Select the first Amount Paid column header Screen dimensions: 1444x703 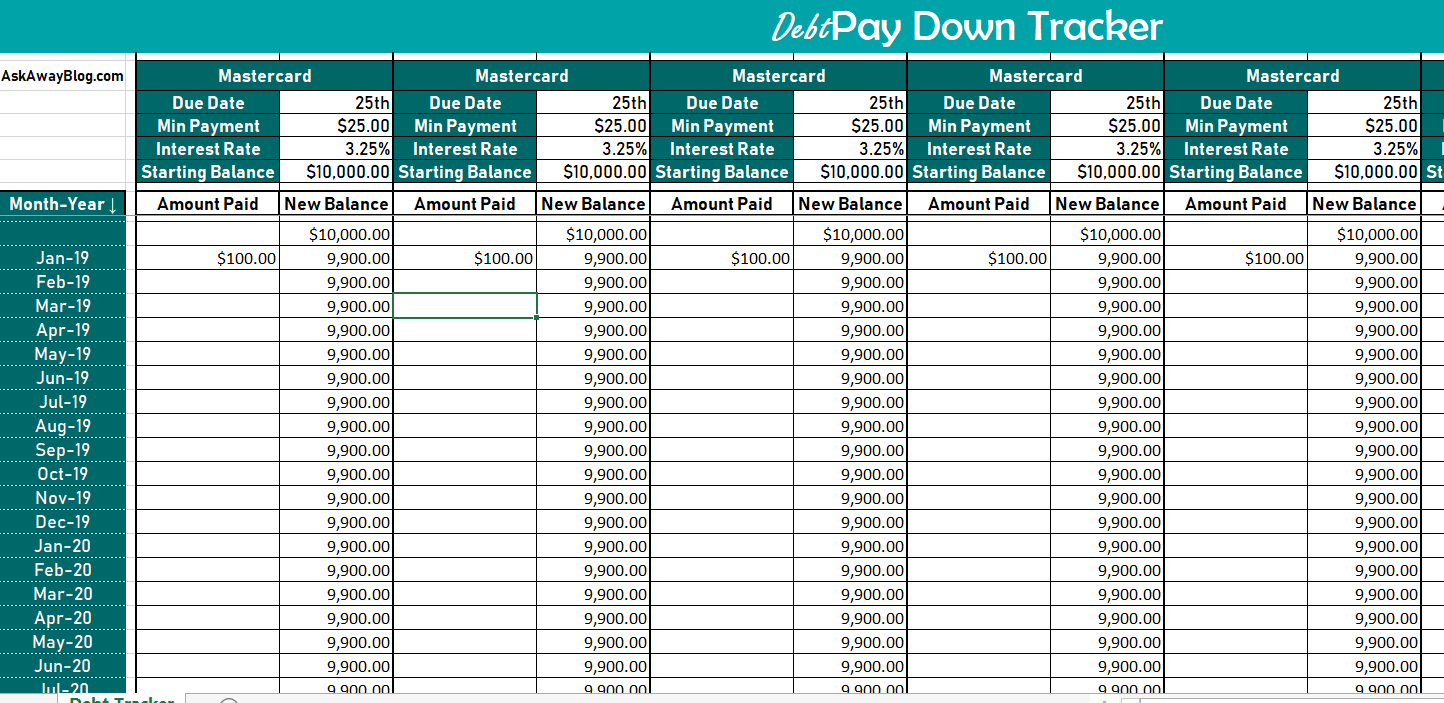(x=207, y=203)
